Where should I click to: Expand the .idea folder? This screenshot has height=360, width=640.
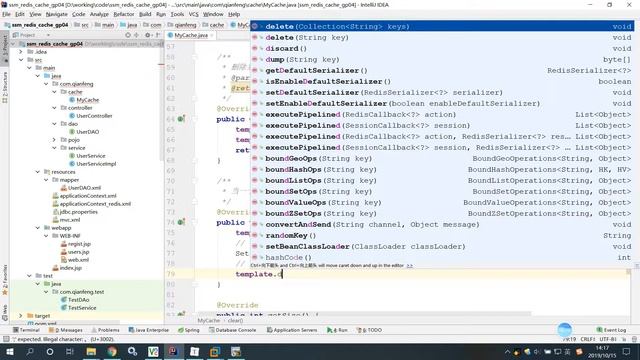(x=21, y=52)
